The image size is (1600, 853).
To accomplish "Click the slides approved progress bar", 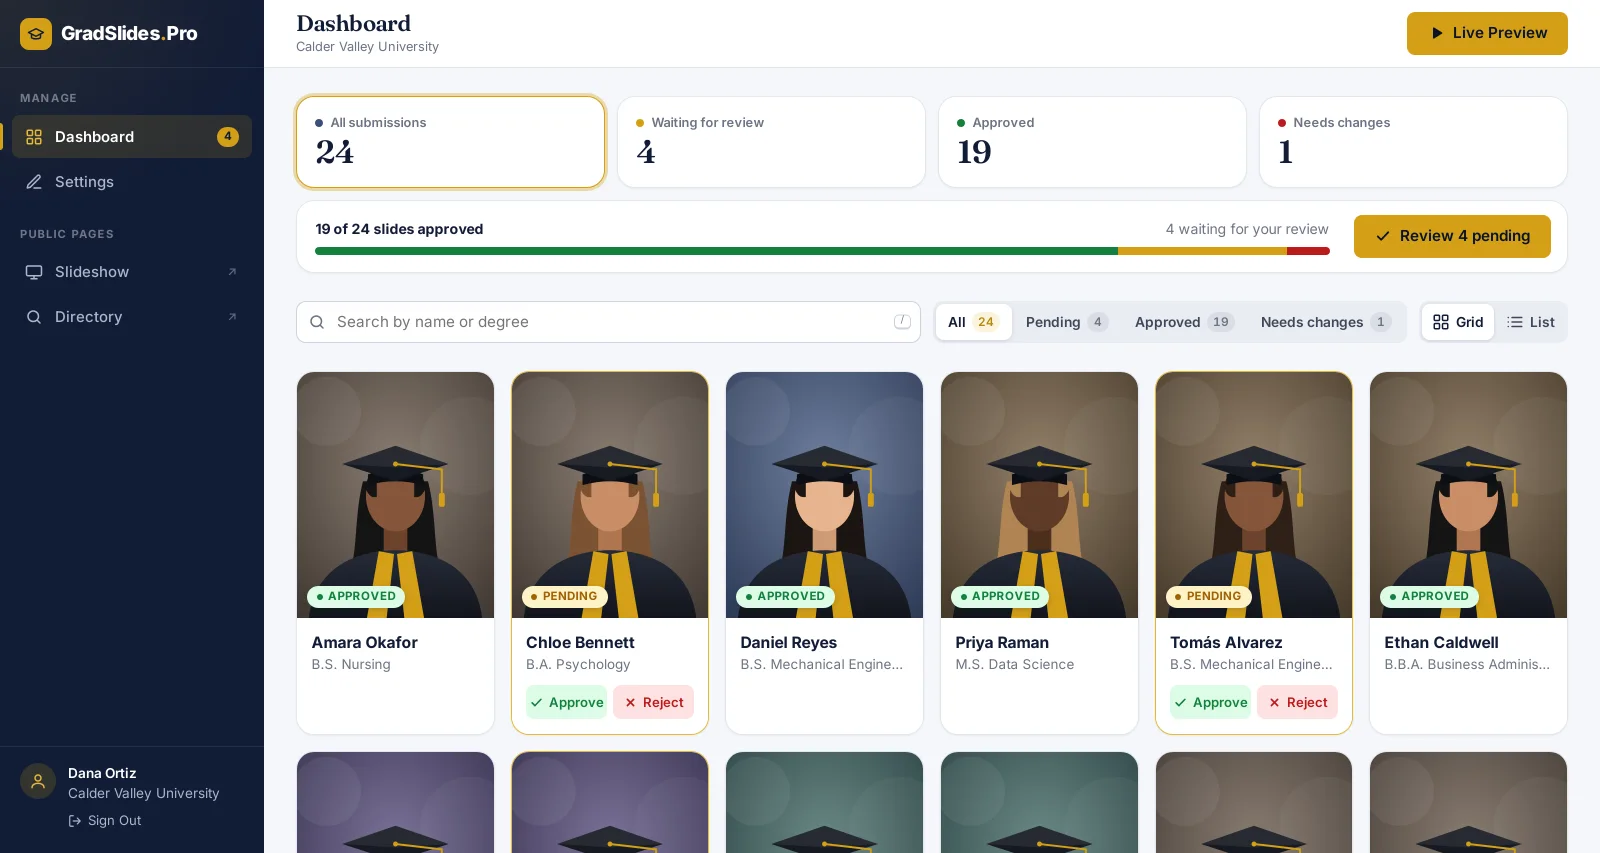I will click(x=822, y=251).
